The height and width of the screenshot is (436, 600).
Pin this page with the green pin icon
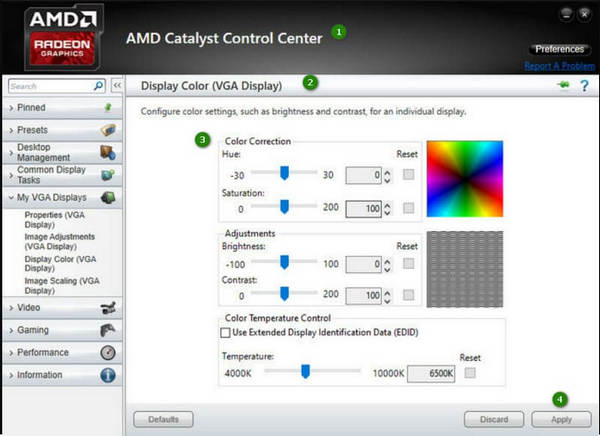[563, 85]
